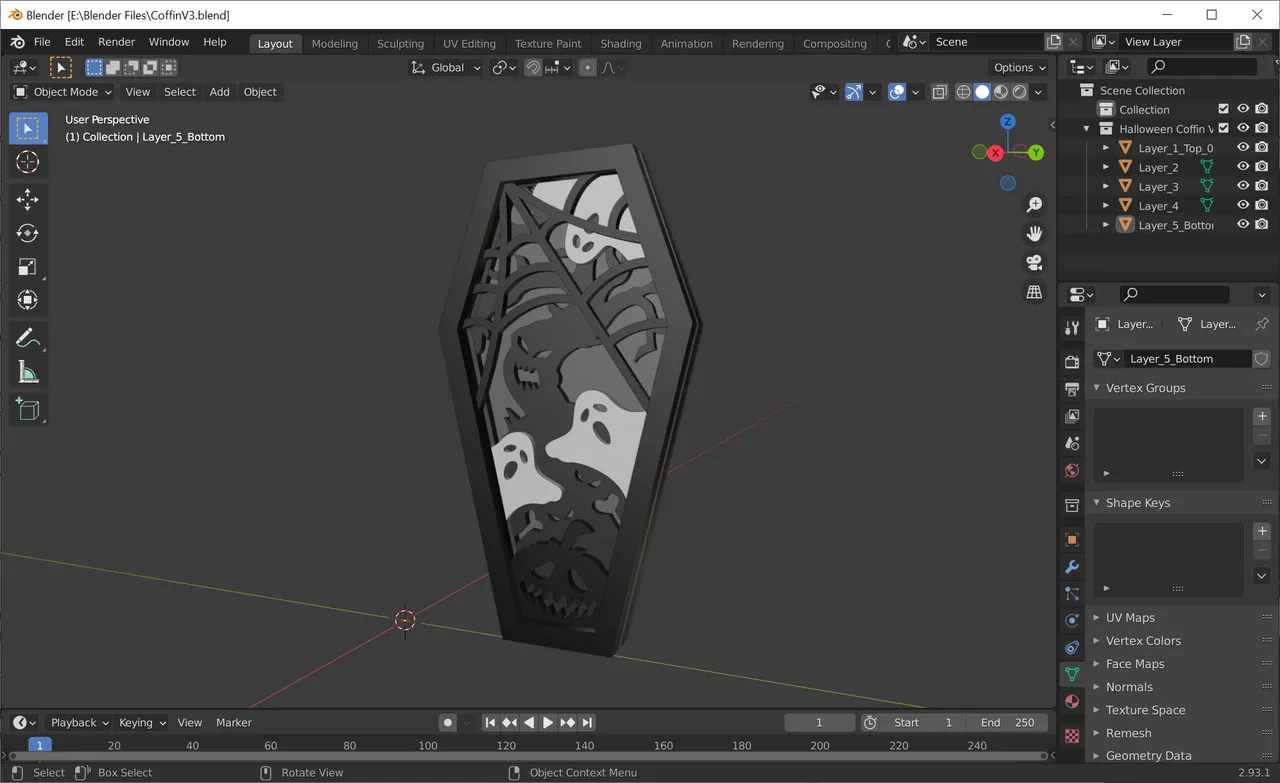Screen dimensions: 1280x783
Task: Open the Material properties tab
Action: point(1072,702)
